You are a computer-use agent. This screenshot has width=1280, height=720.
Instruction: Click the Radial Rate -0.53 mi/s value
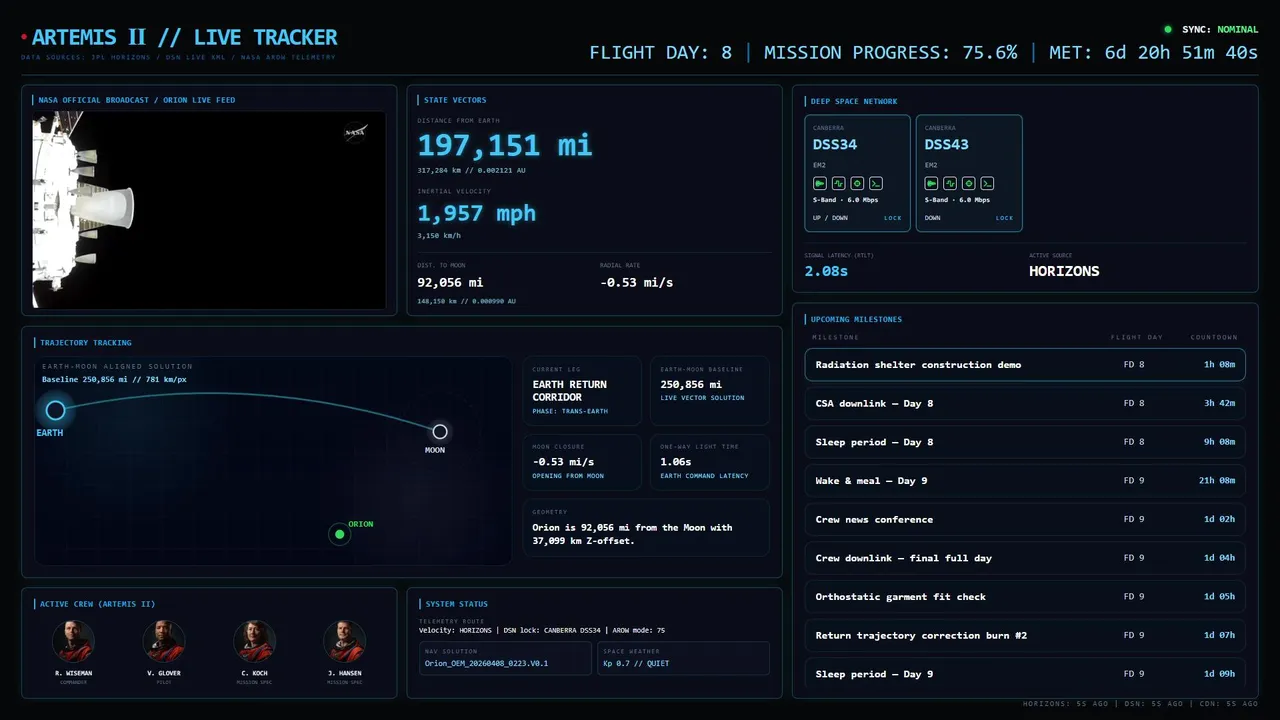(x=637, y=282)
